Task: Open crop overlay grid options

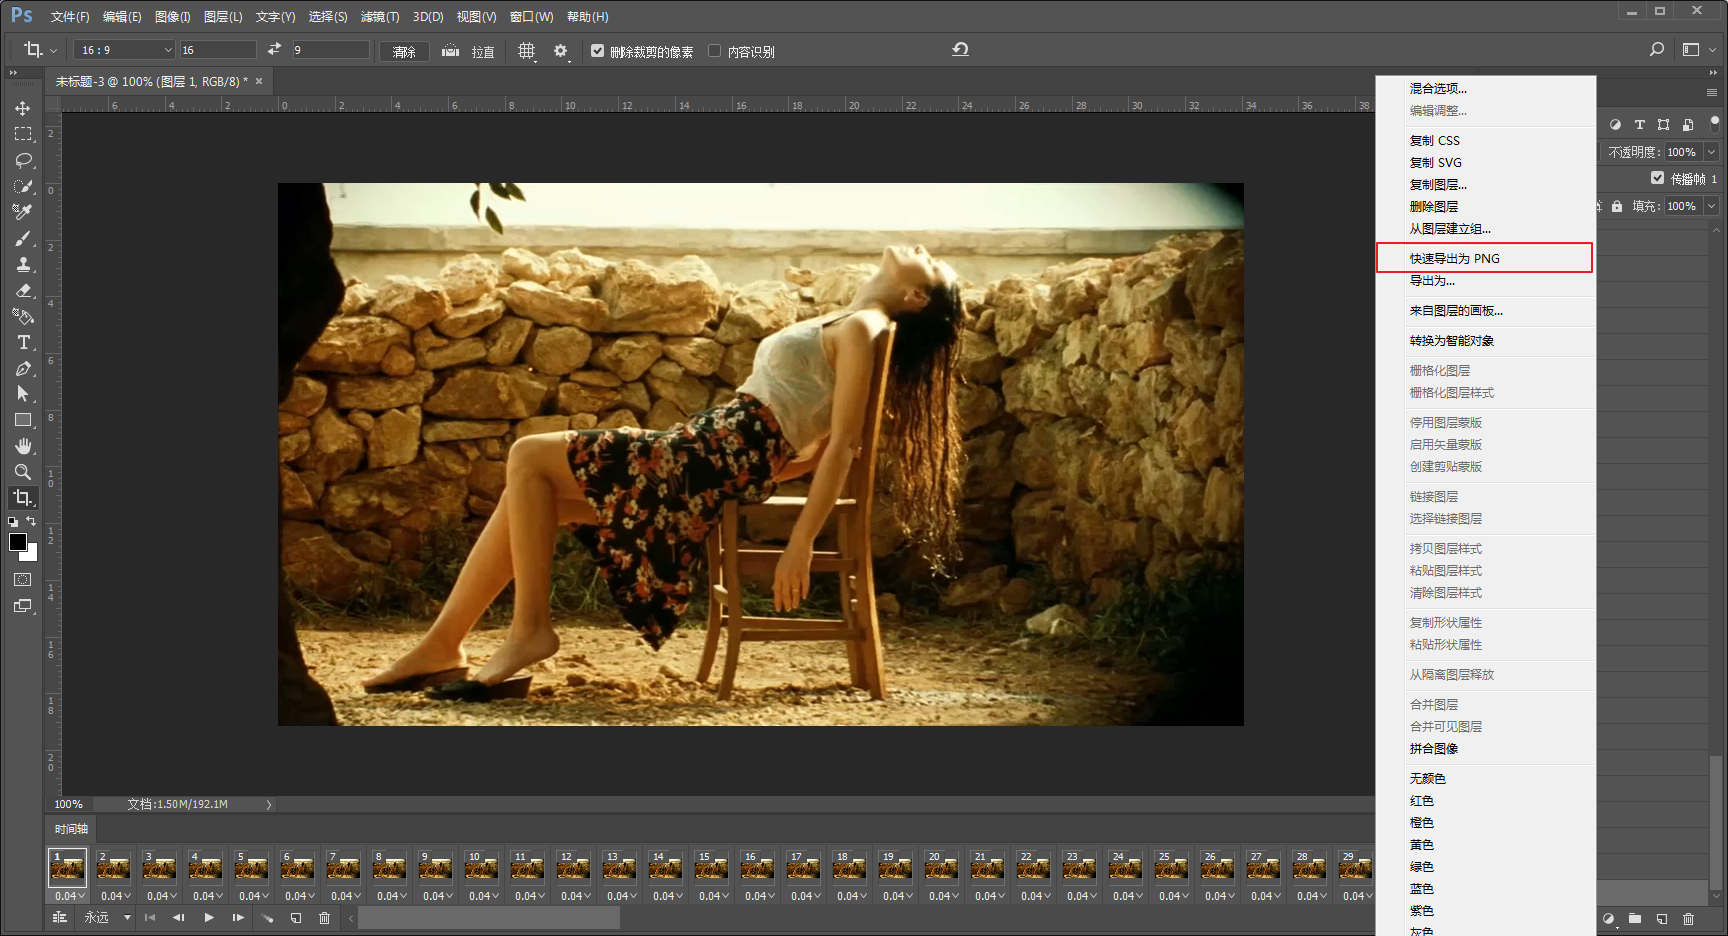Action: pos(527,51)
